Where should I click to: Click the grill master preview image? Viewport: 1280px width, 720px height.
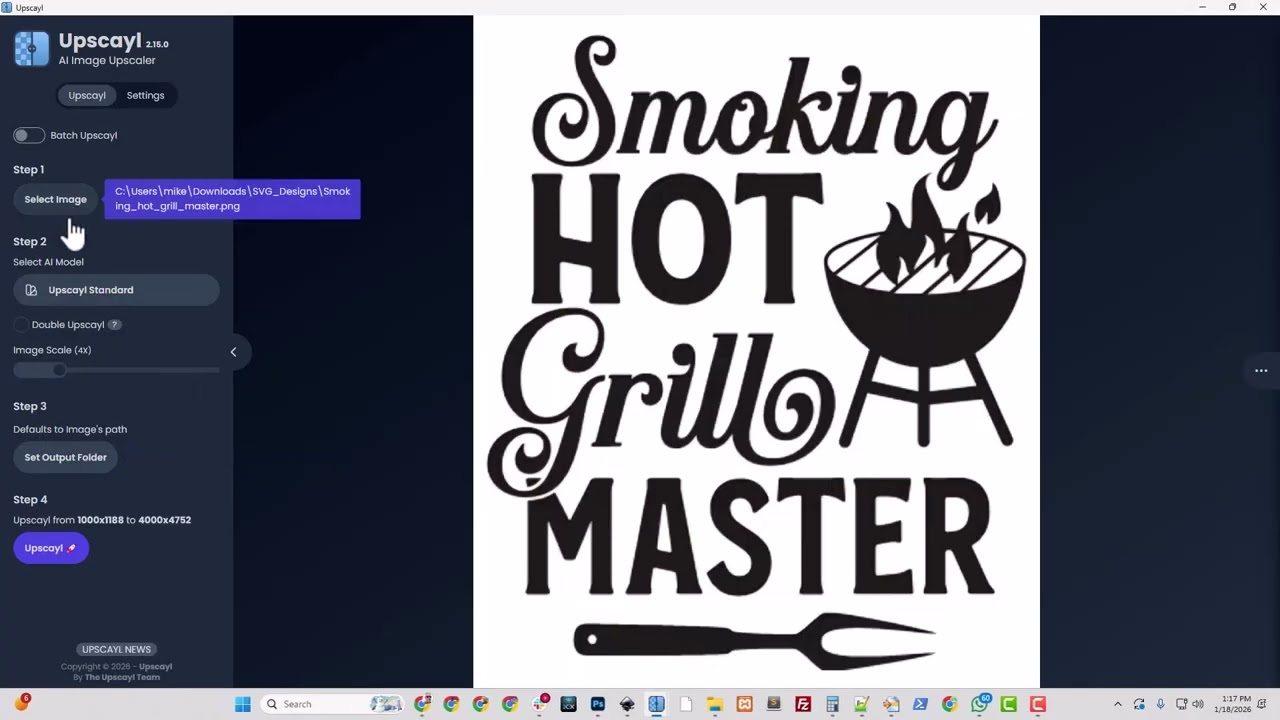point(756,352)
